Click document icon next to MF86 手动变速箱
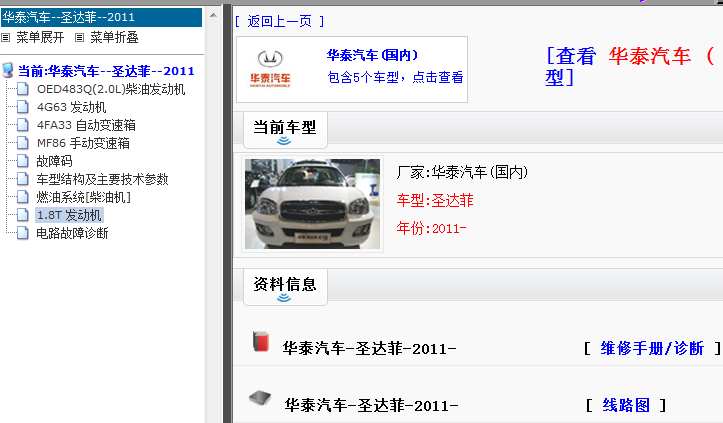 pyautogui.click(x=23, y=143)
